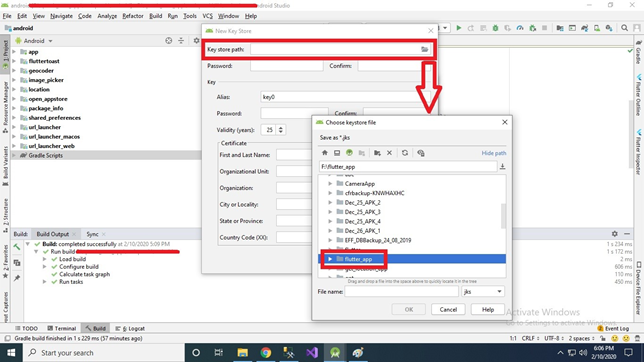
Task: Click the home directory icon in file chooser
Action: point(324,153)
